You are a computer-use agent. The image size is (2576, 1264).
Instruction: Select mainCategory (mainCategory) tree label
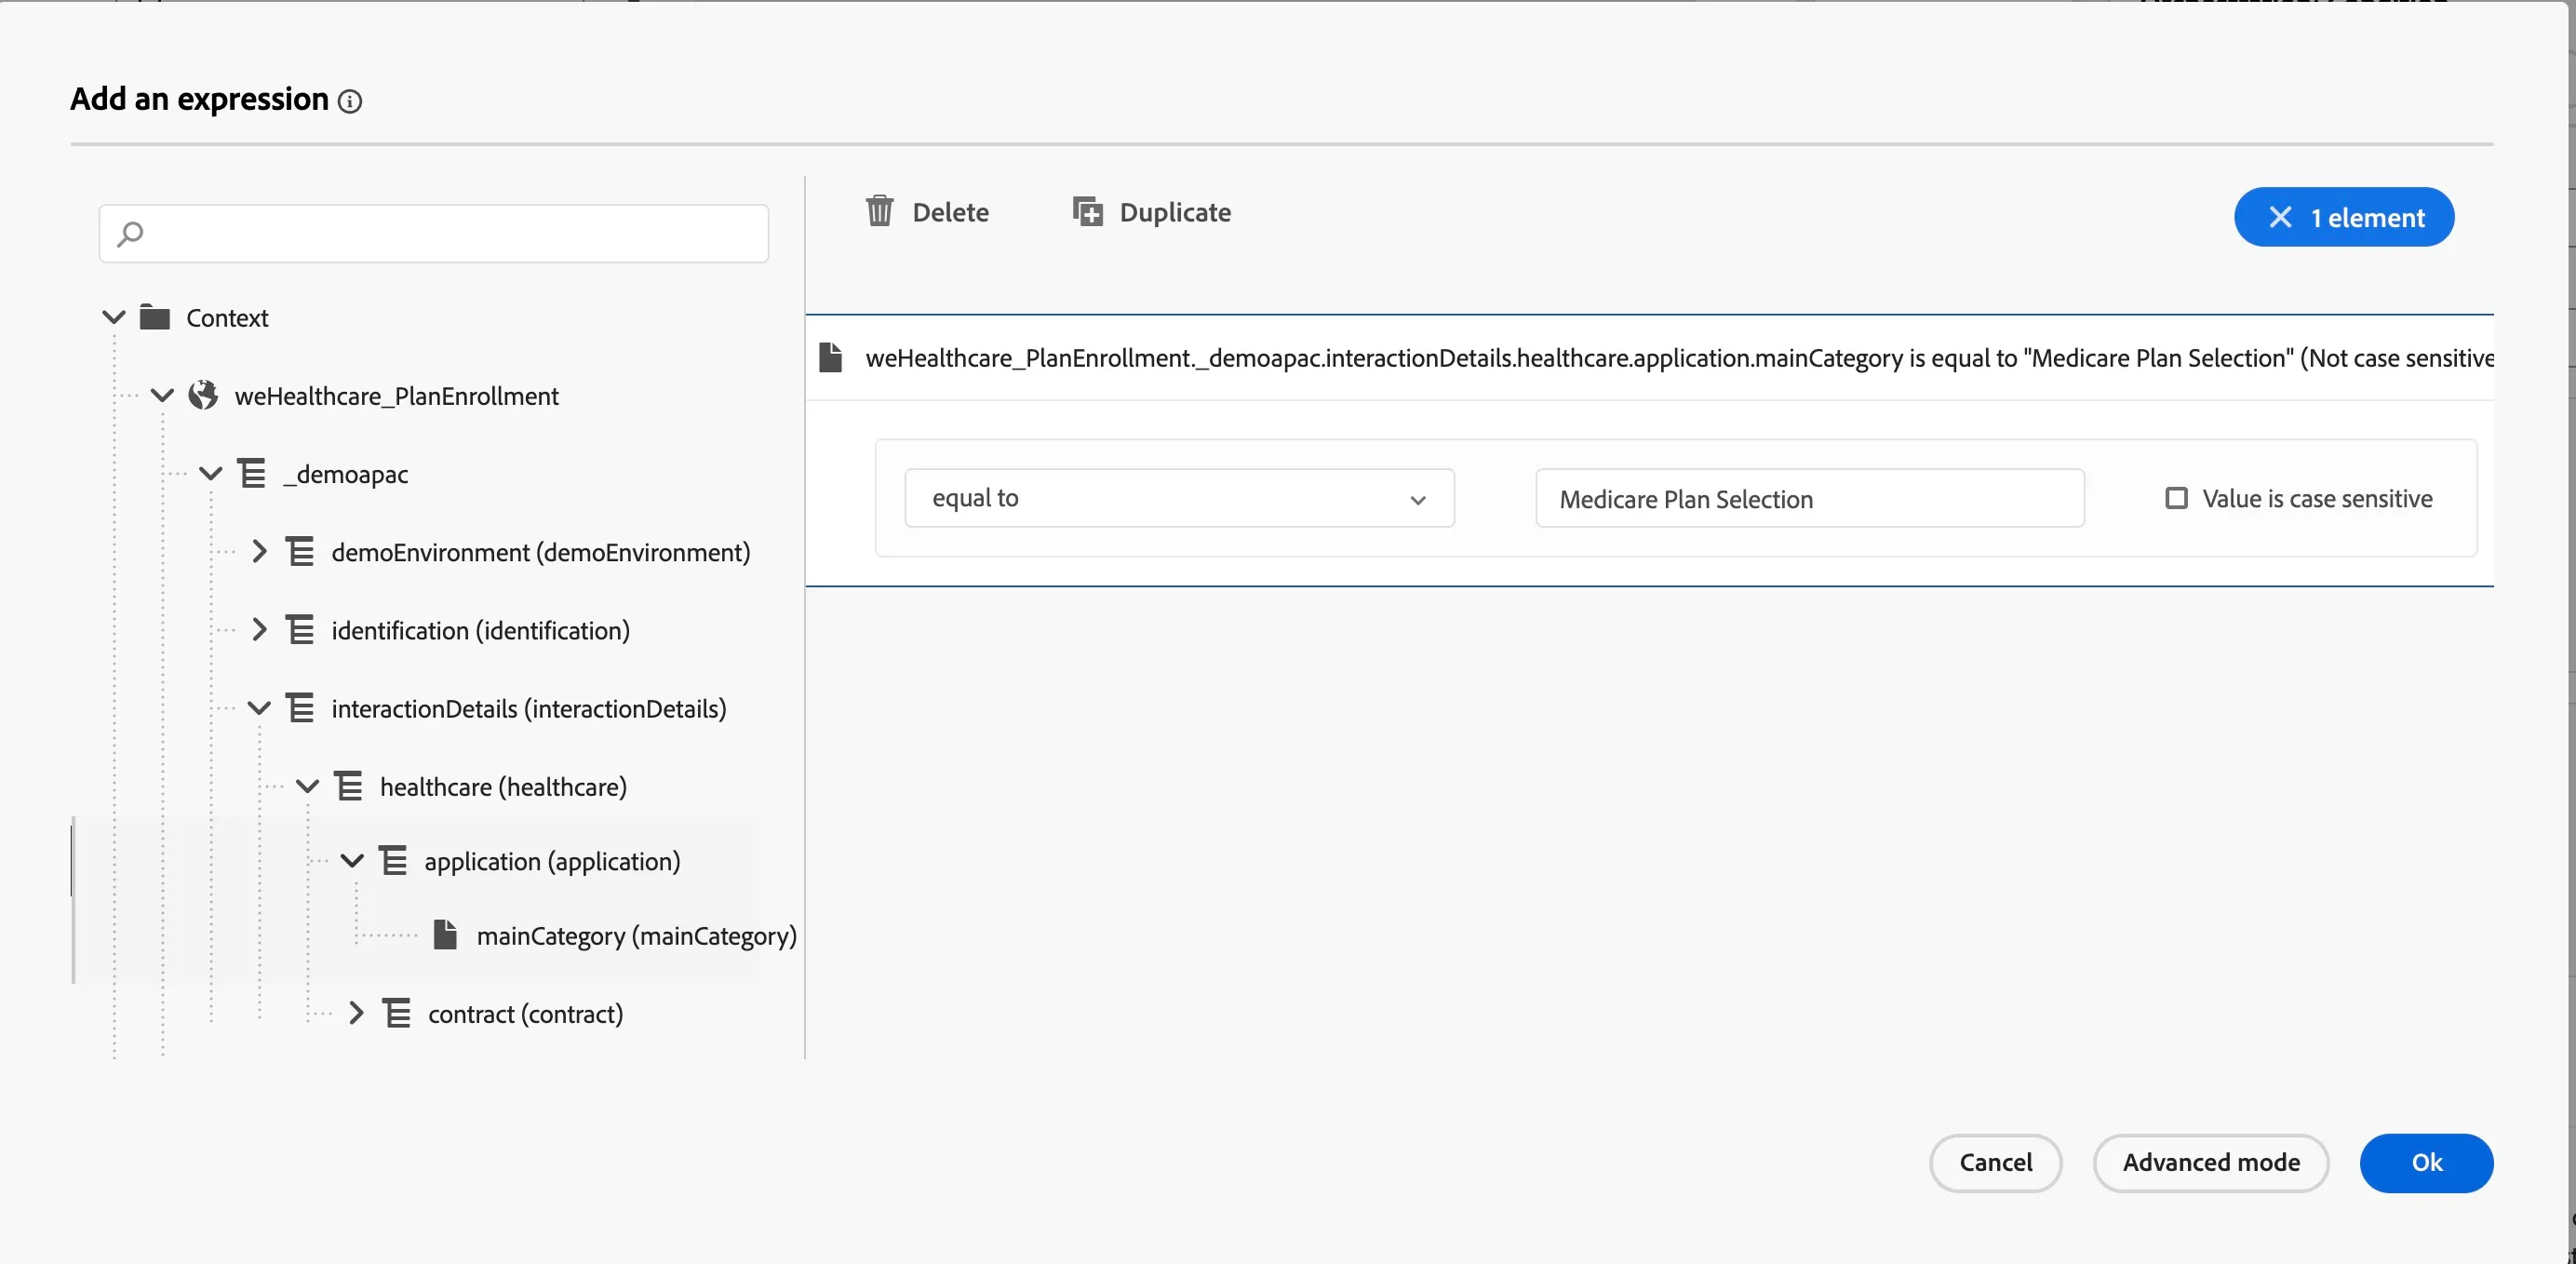click(637, 936)
